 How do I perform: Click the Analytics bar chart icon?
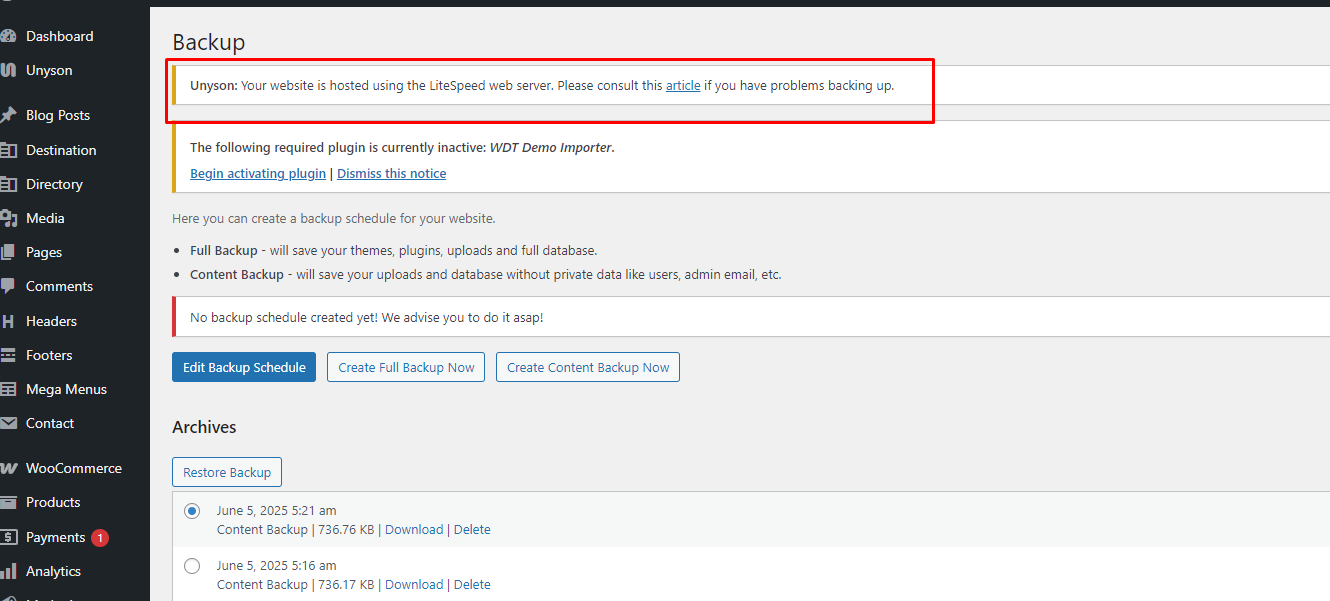click(8, 571)
